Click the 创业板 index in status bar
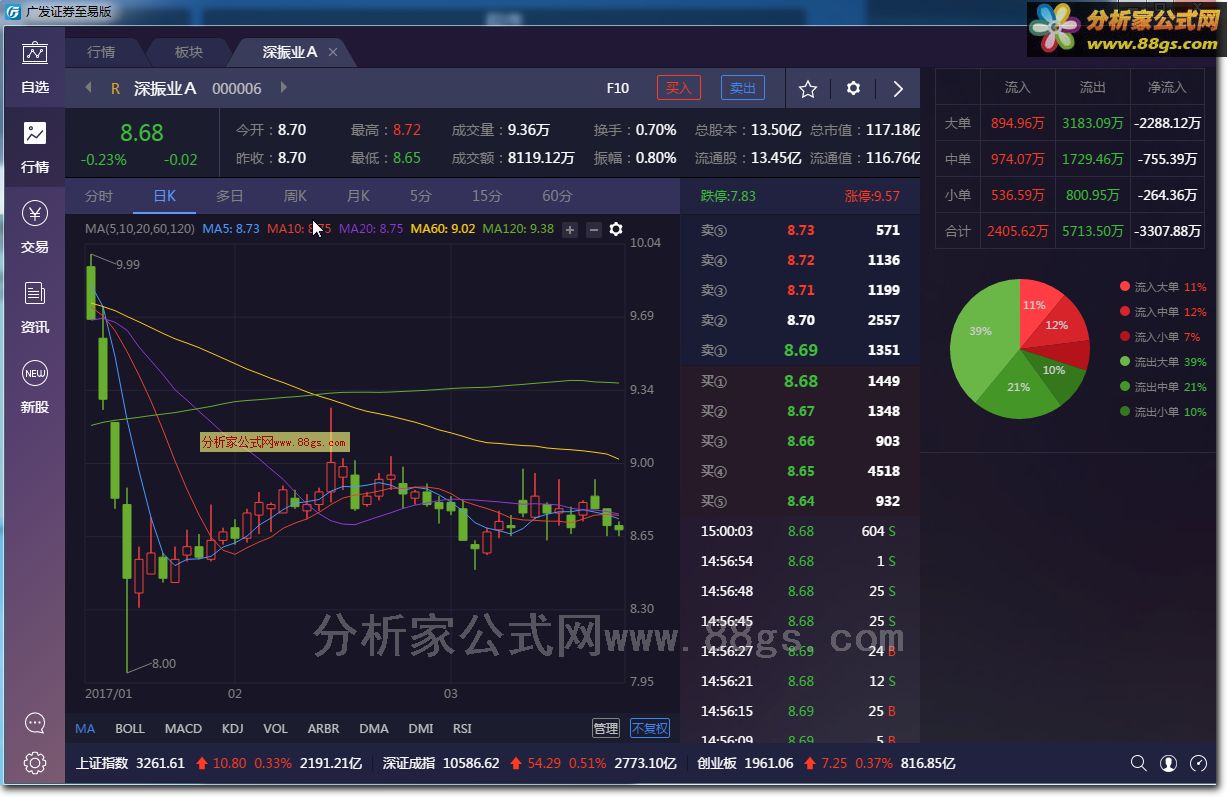The image size is (1229, 798). 717,763
